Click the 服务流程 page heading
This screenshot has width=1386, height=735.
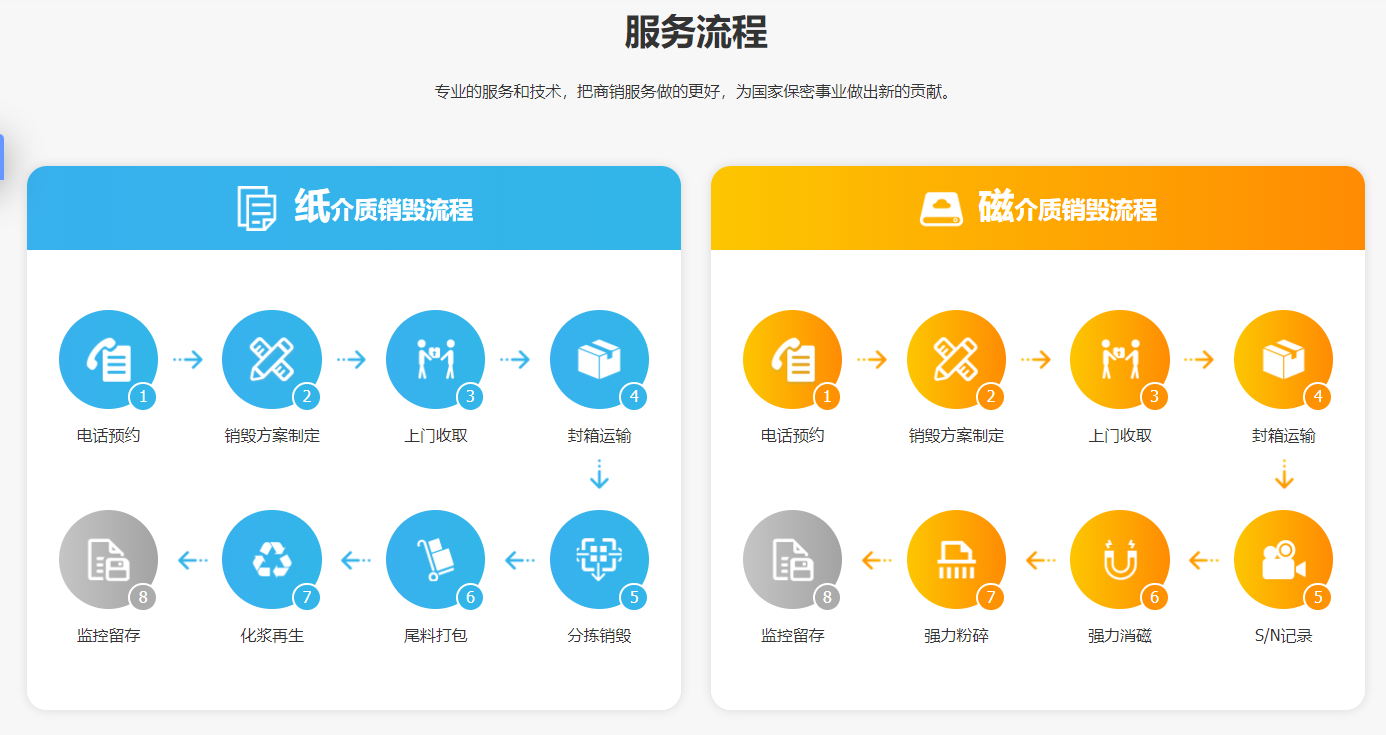[x=696, y=32]
